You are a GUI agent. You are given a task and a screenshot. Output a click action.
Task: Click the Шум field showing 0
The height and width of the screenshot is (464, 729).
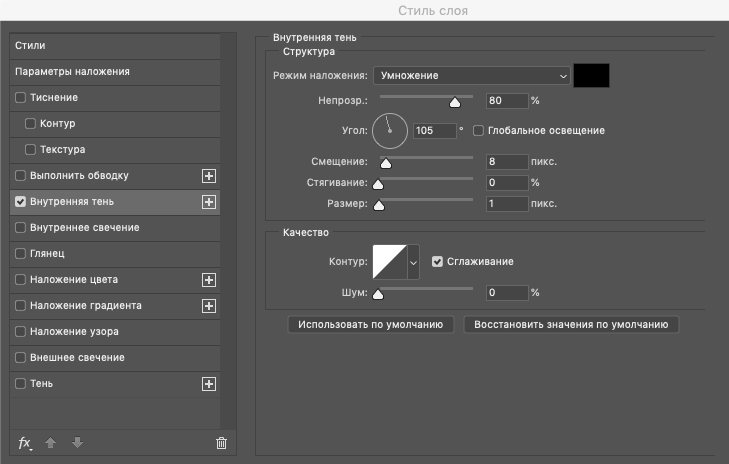pos(507,293)
